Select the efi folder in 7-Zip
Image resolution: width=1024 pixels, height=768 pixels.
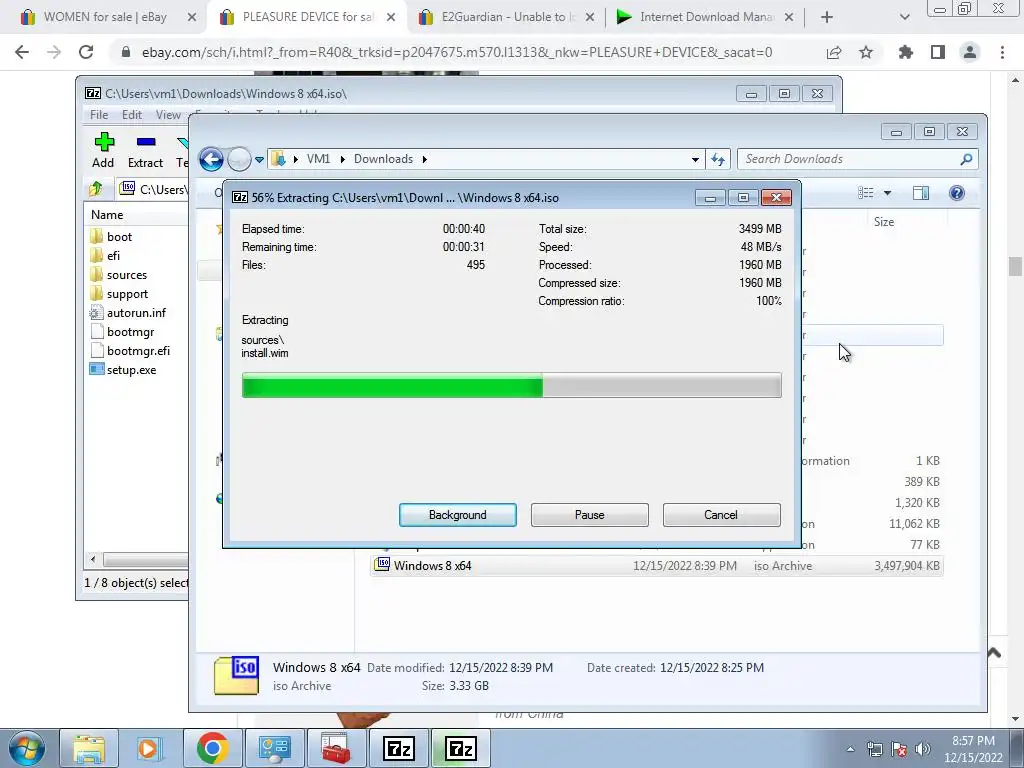coord(113,255)
